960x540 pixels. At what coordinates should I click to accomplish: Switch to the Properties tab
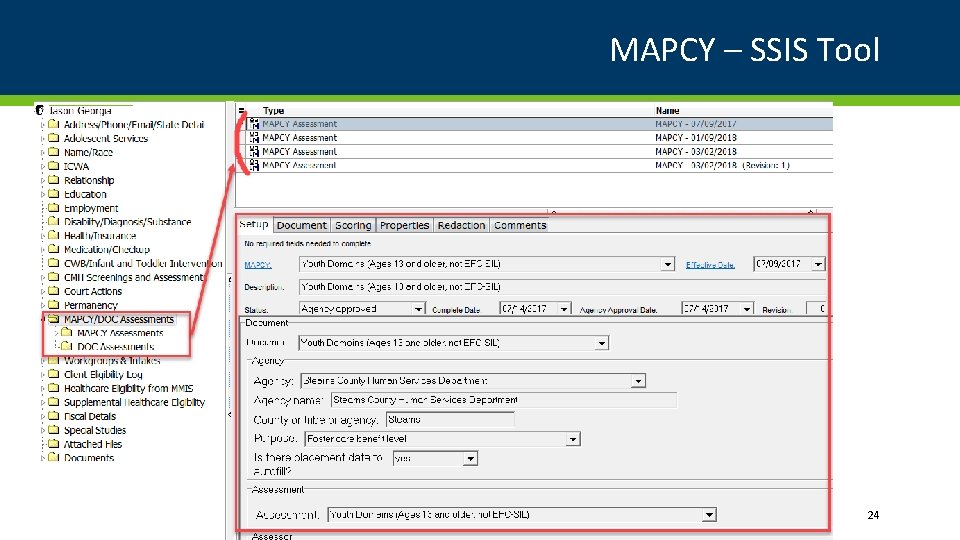pyautogui.click(x=404, y=225)
